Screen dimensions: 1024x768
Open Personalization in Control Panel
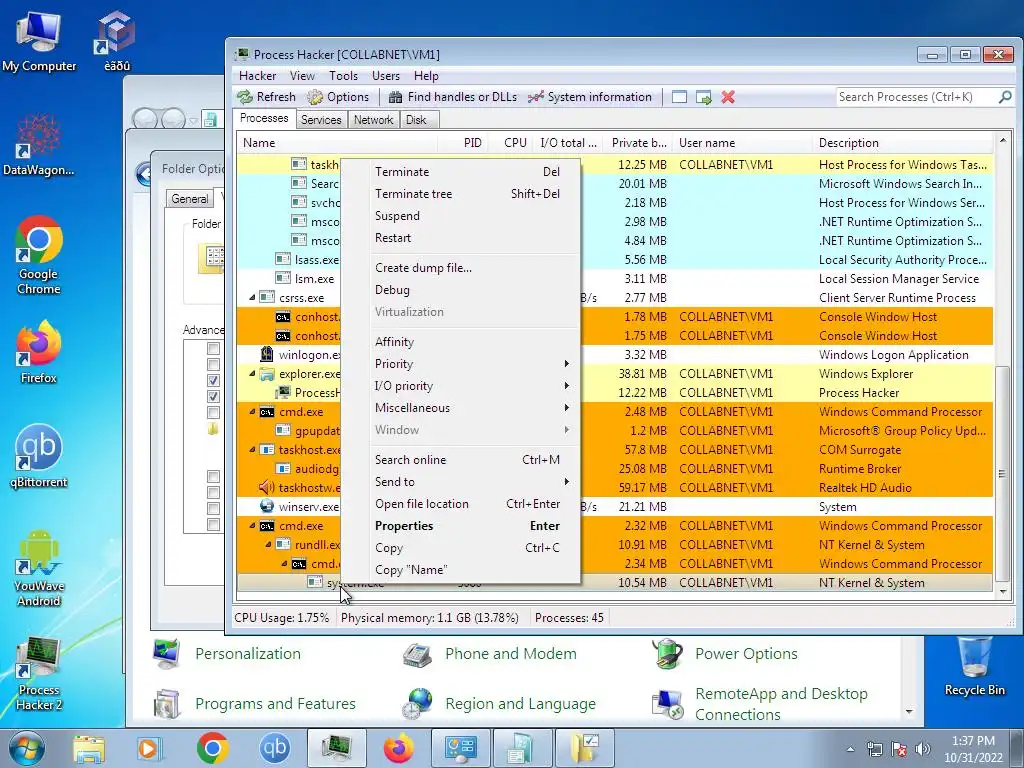pos(248,654)
